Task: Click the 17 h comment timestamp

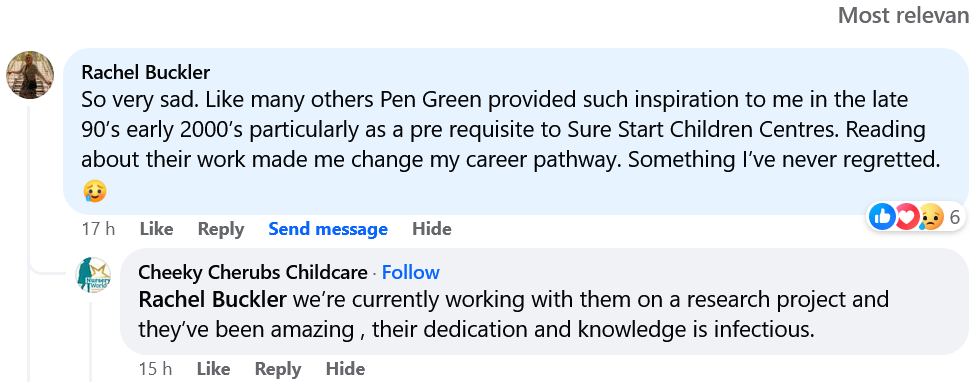Action: 98,229
